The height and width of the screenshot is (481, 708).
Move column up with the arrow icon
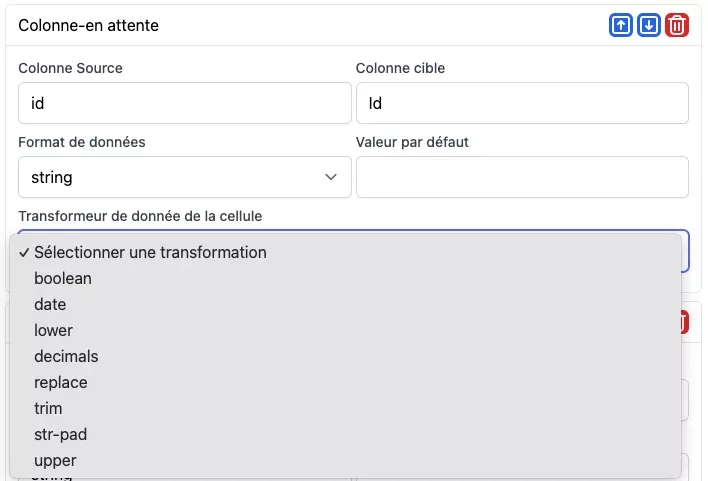[621, 26]
